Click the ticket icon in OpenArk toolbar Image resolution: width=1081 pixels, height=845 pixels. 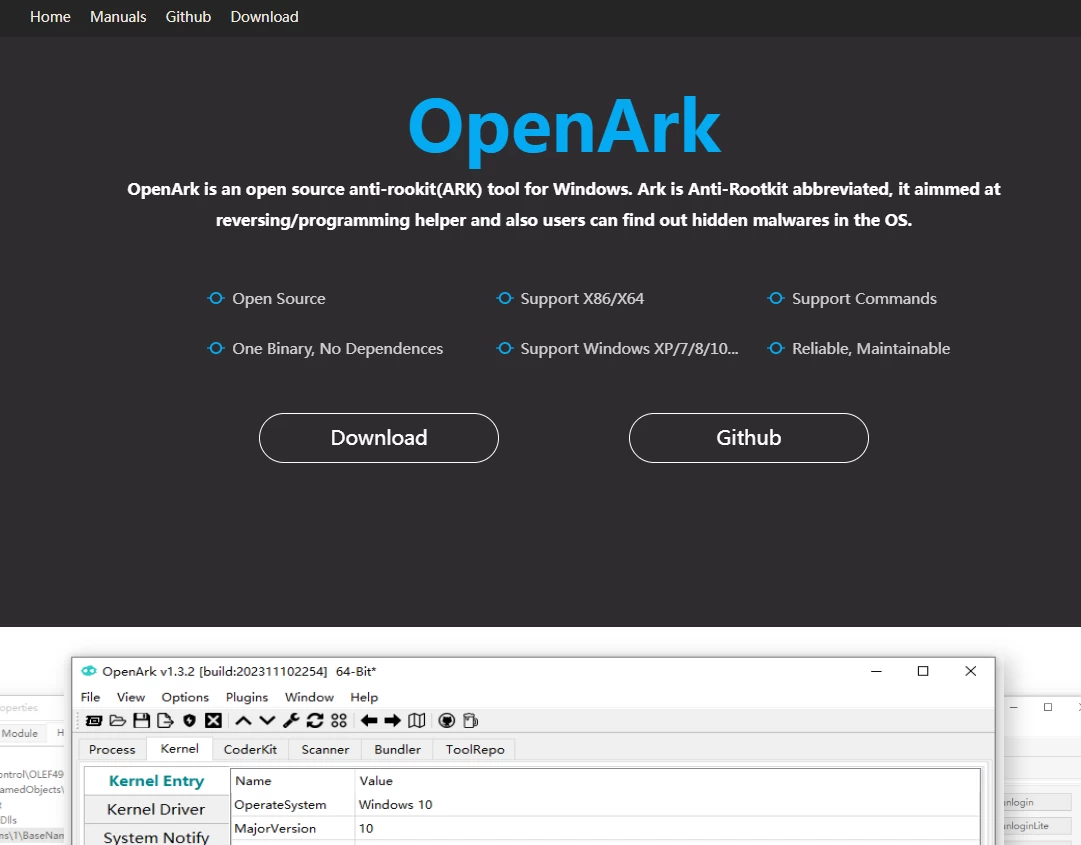94,721
